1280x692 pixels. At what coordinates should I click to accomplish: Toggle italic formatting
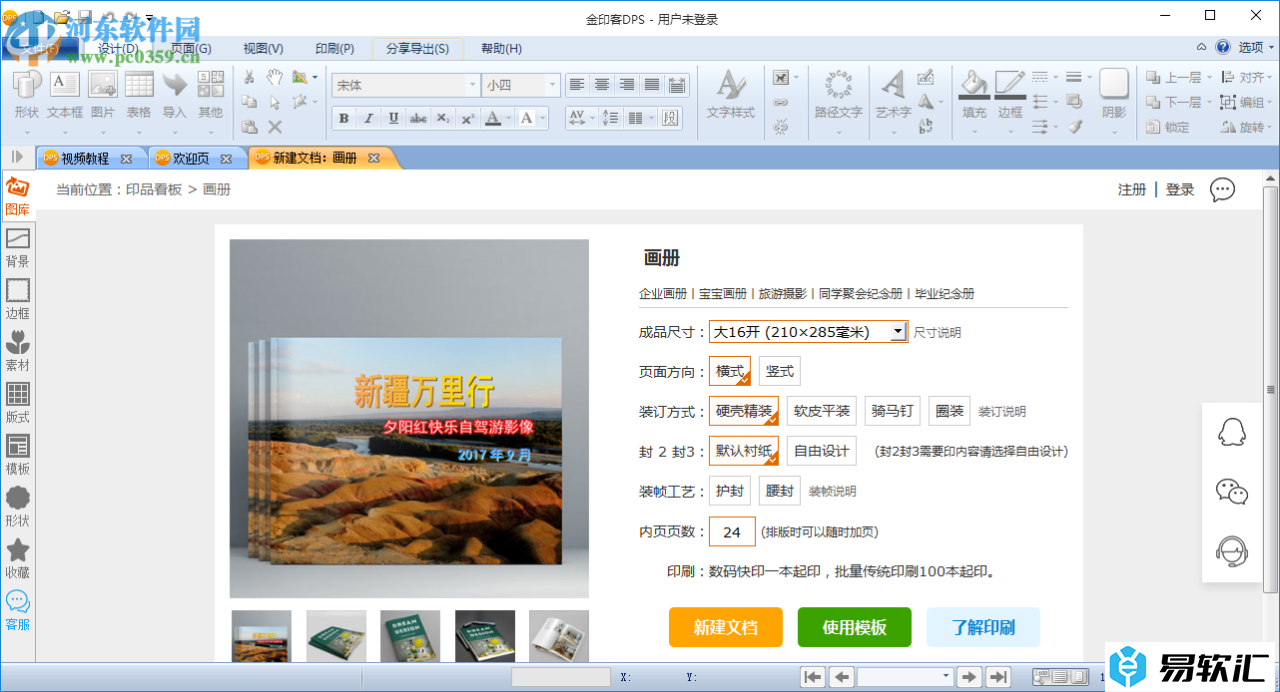click(368, 118)
